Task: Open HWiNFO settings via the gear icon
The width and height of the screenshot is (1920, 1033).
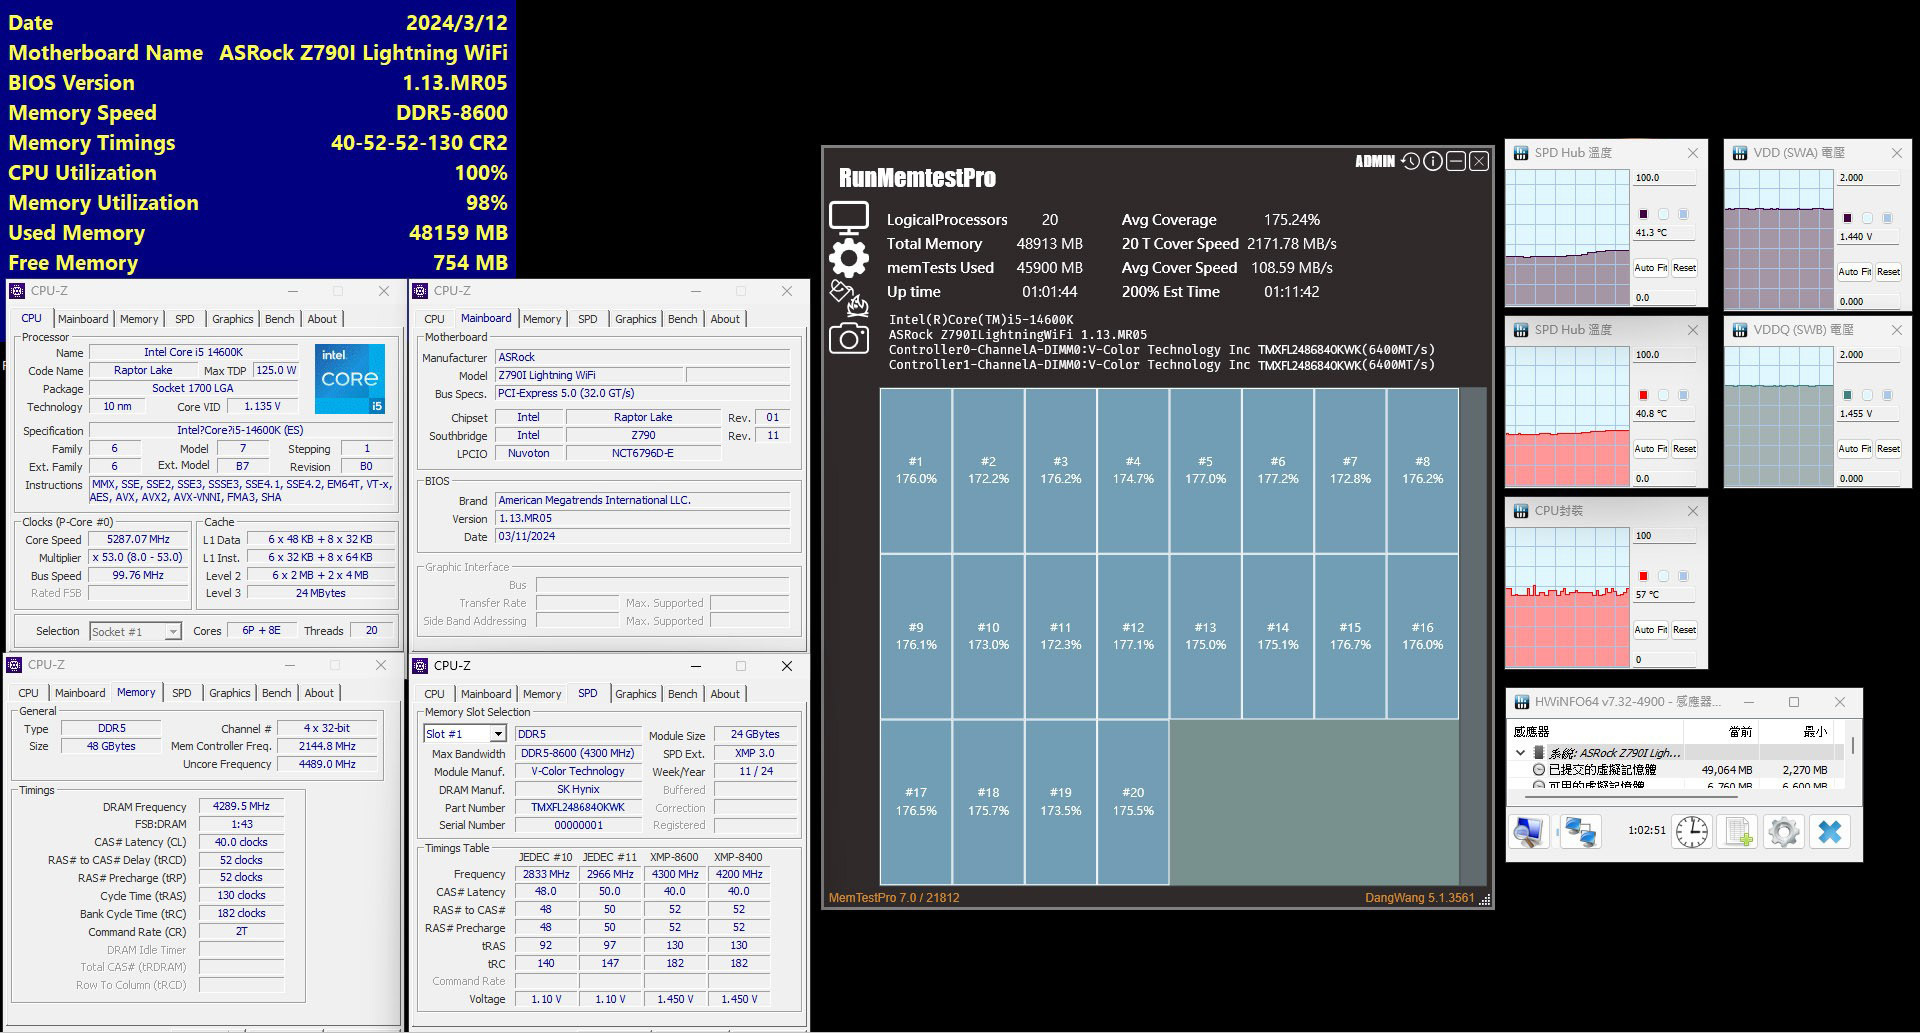Action: 1784,832
